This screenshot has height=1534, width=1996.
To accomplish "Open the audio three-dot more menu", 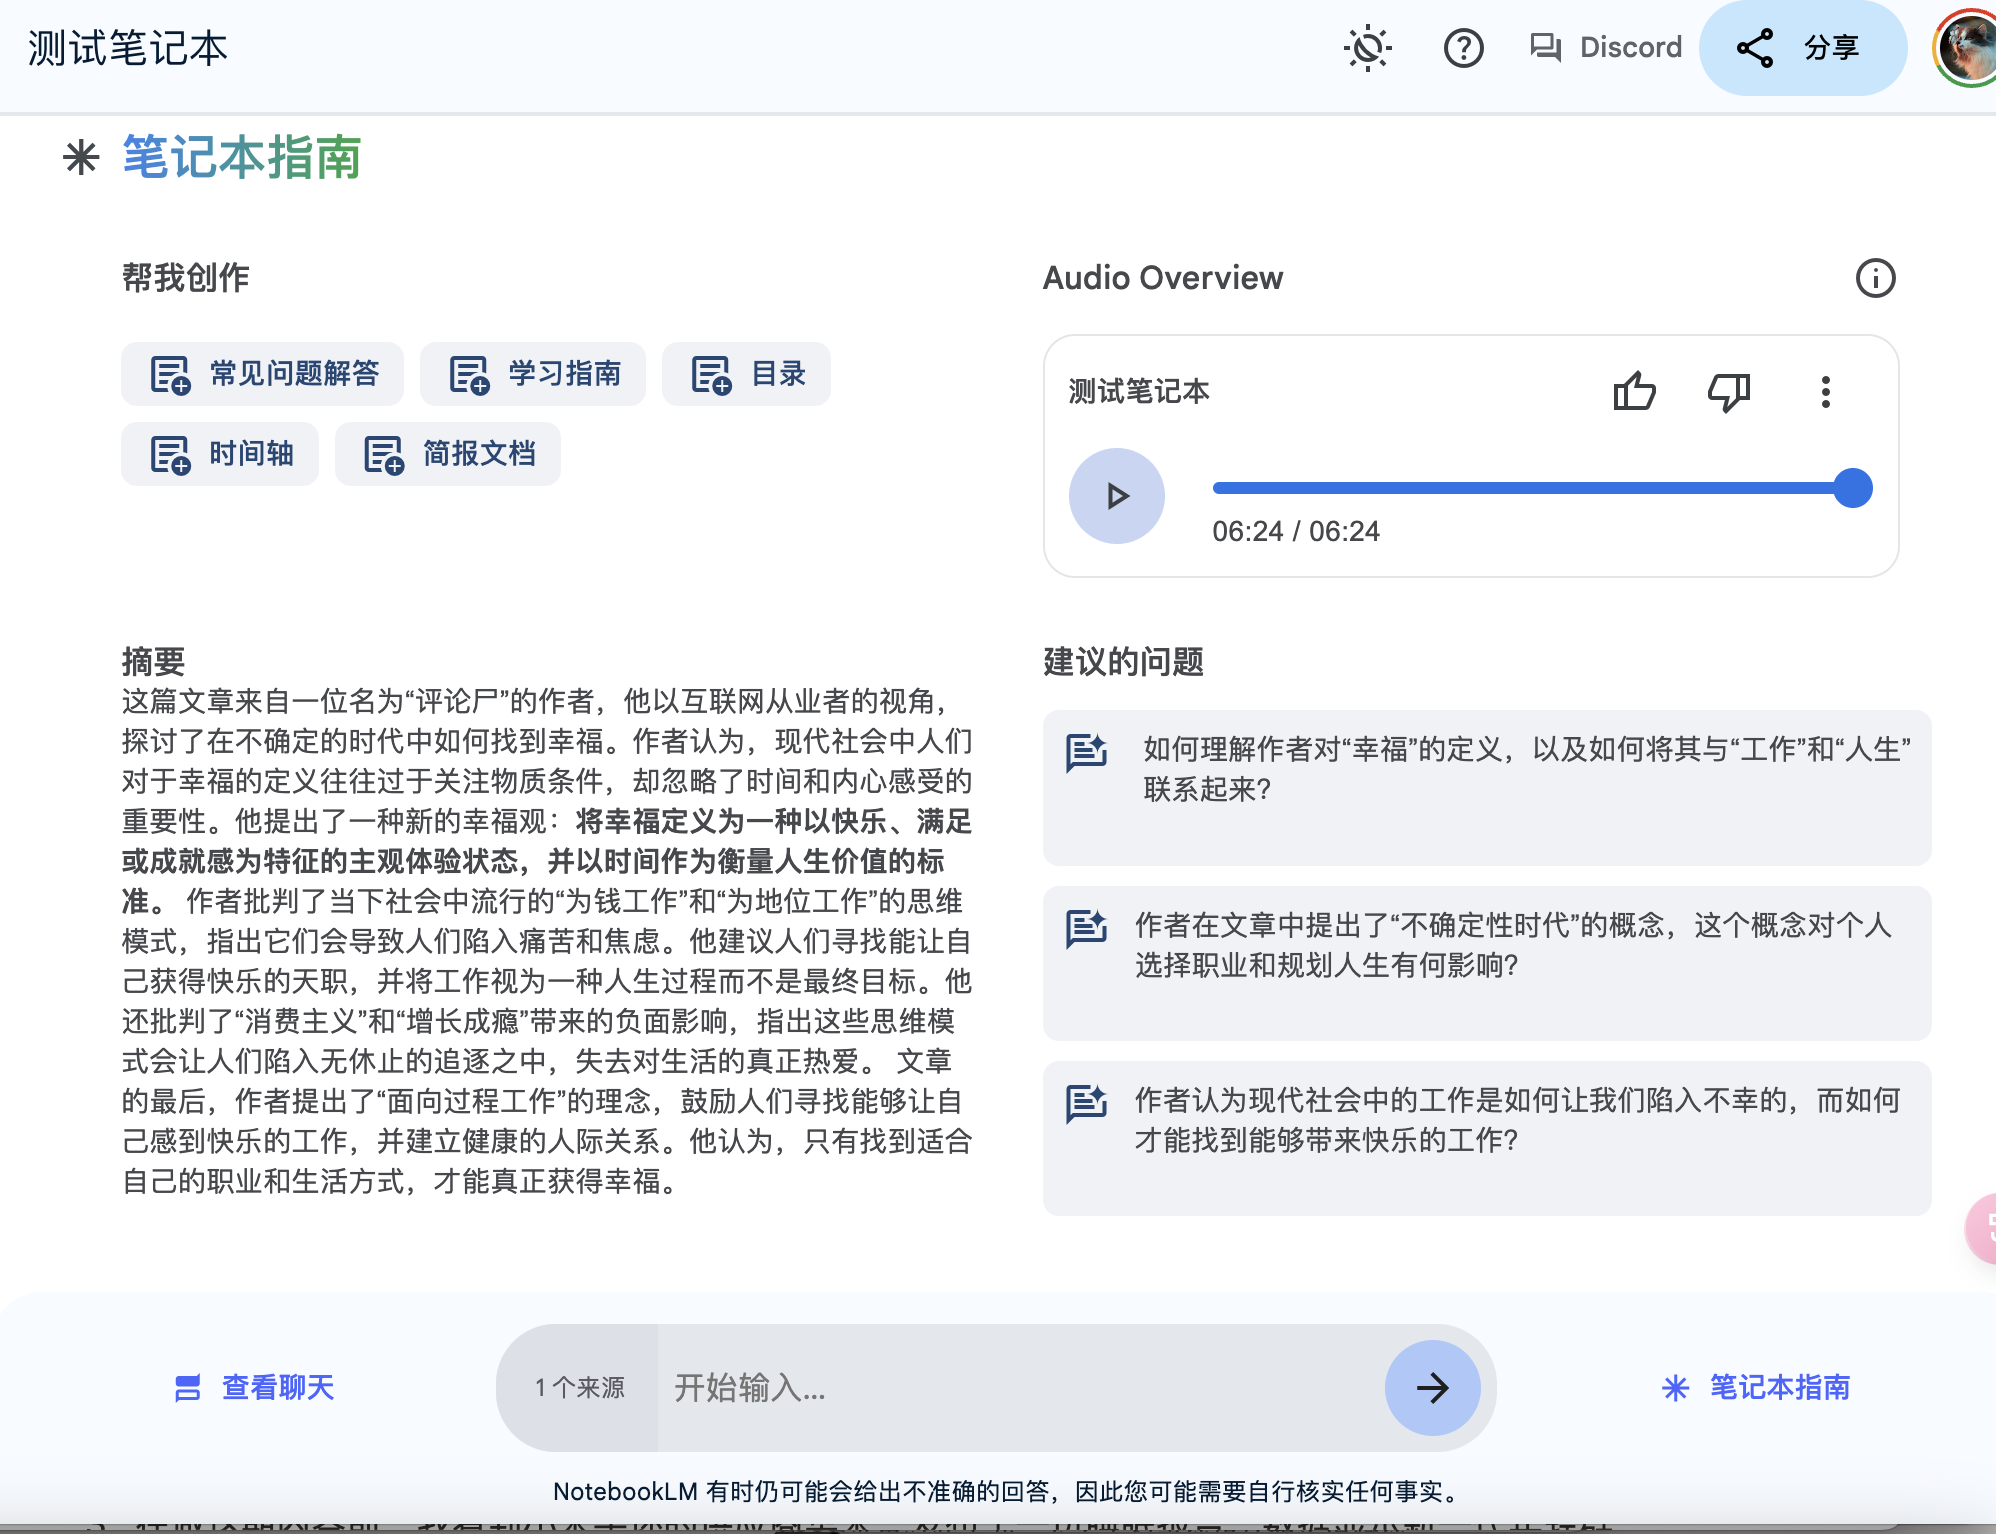I will (1825, 391).
